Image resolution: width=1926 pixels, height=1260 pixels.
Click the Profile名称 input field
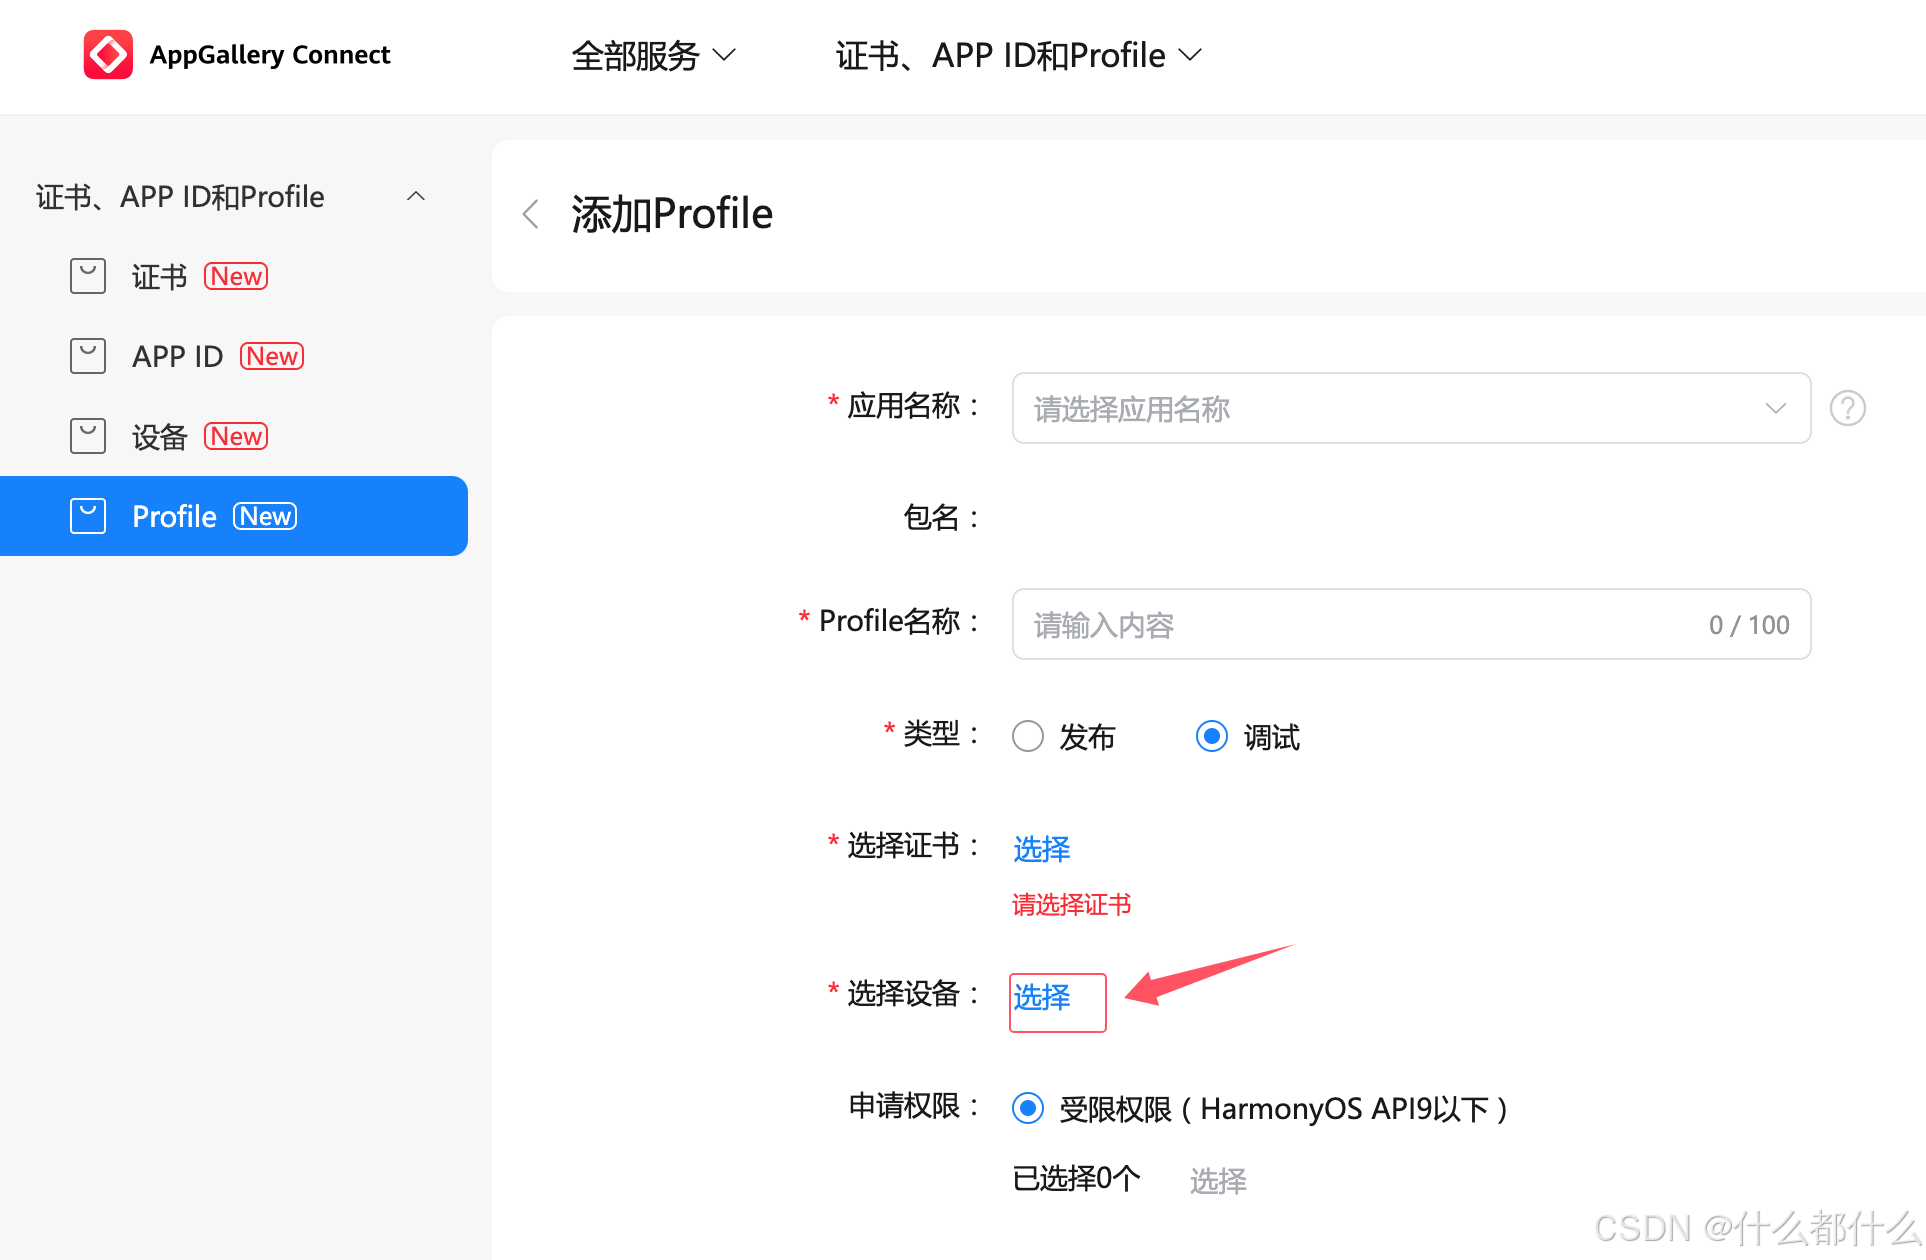click(x=1406, y=623)
